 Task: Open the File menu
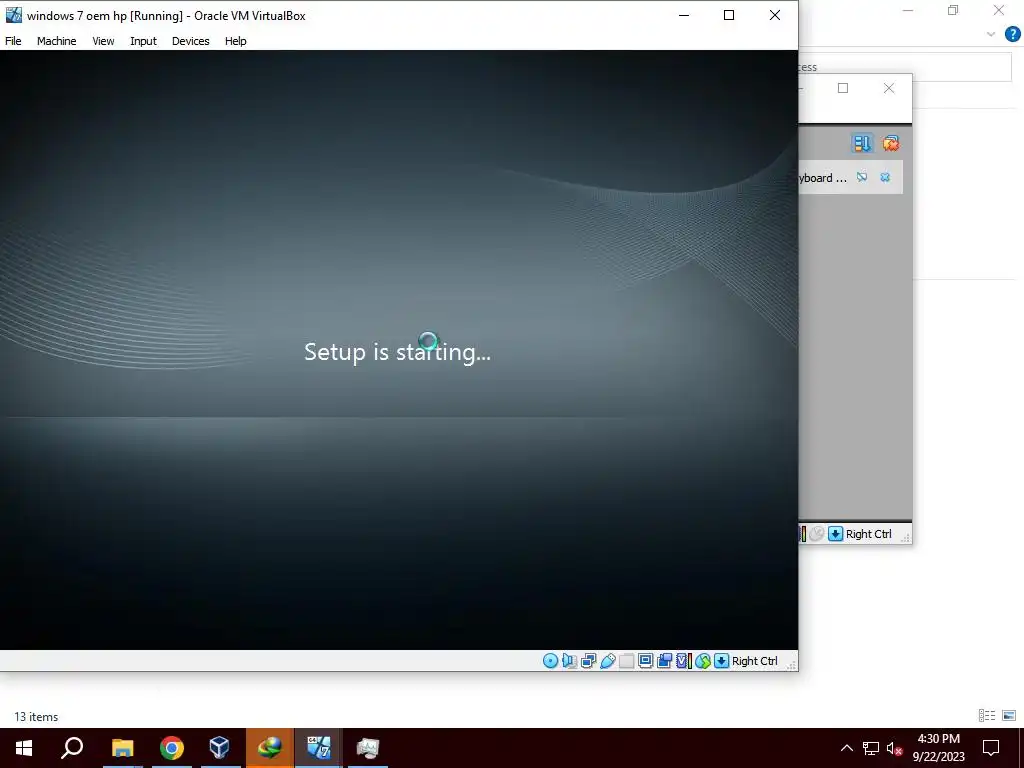pos(13,40)
